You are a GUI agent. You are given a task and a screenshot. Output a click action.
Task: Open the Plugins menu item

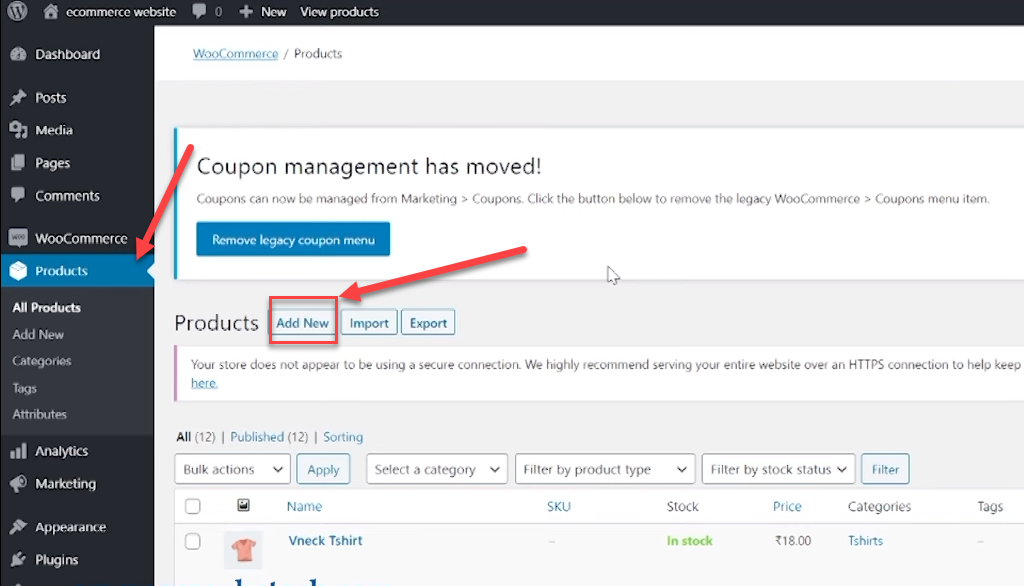pos(57,559)
